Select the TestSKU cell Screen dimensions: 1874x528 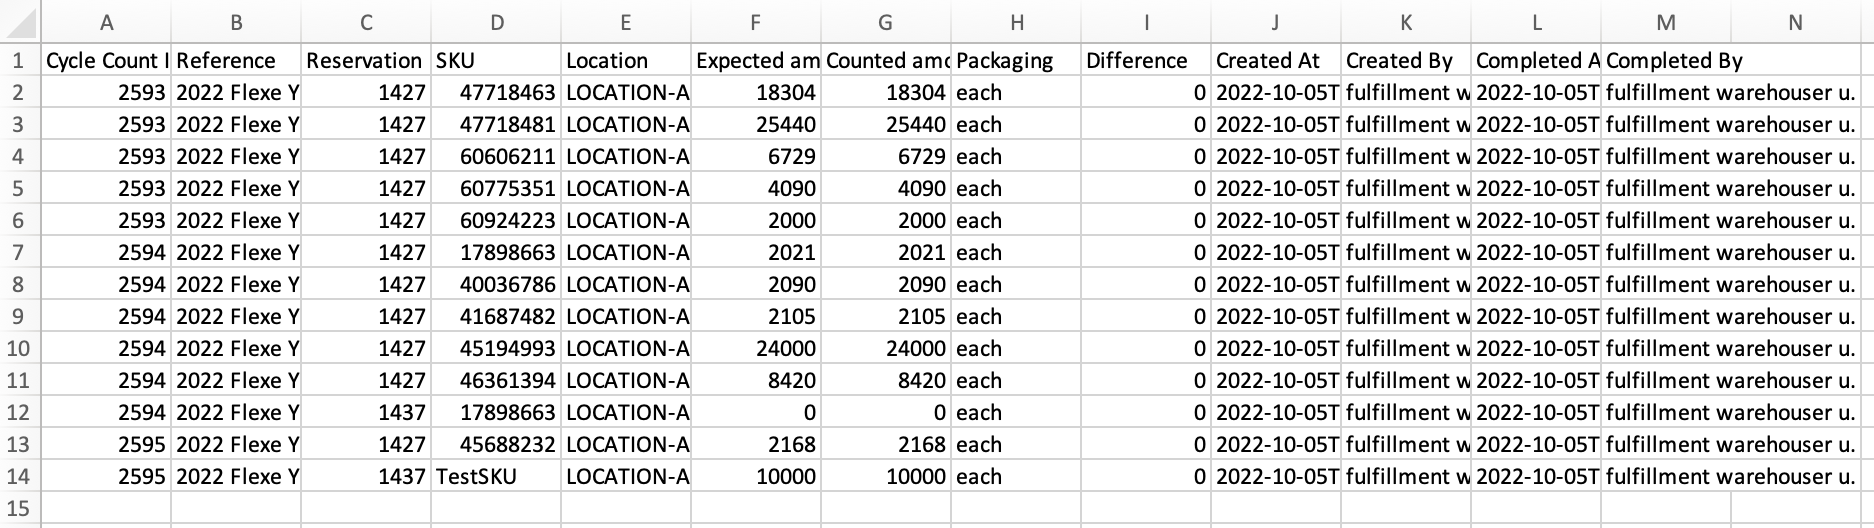(496, 476)
